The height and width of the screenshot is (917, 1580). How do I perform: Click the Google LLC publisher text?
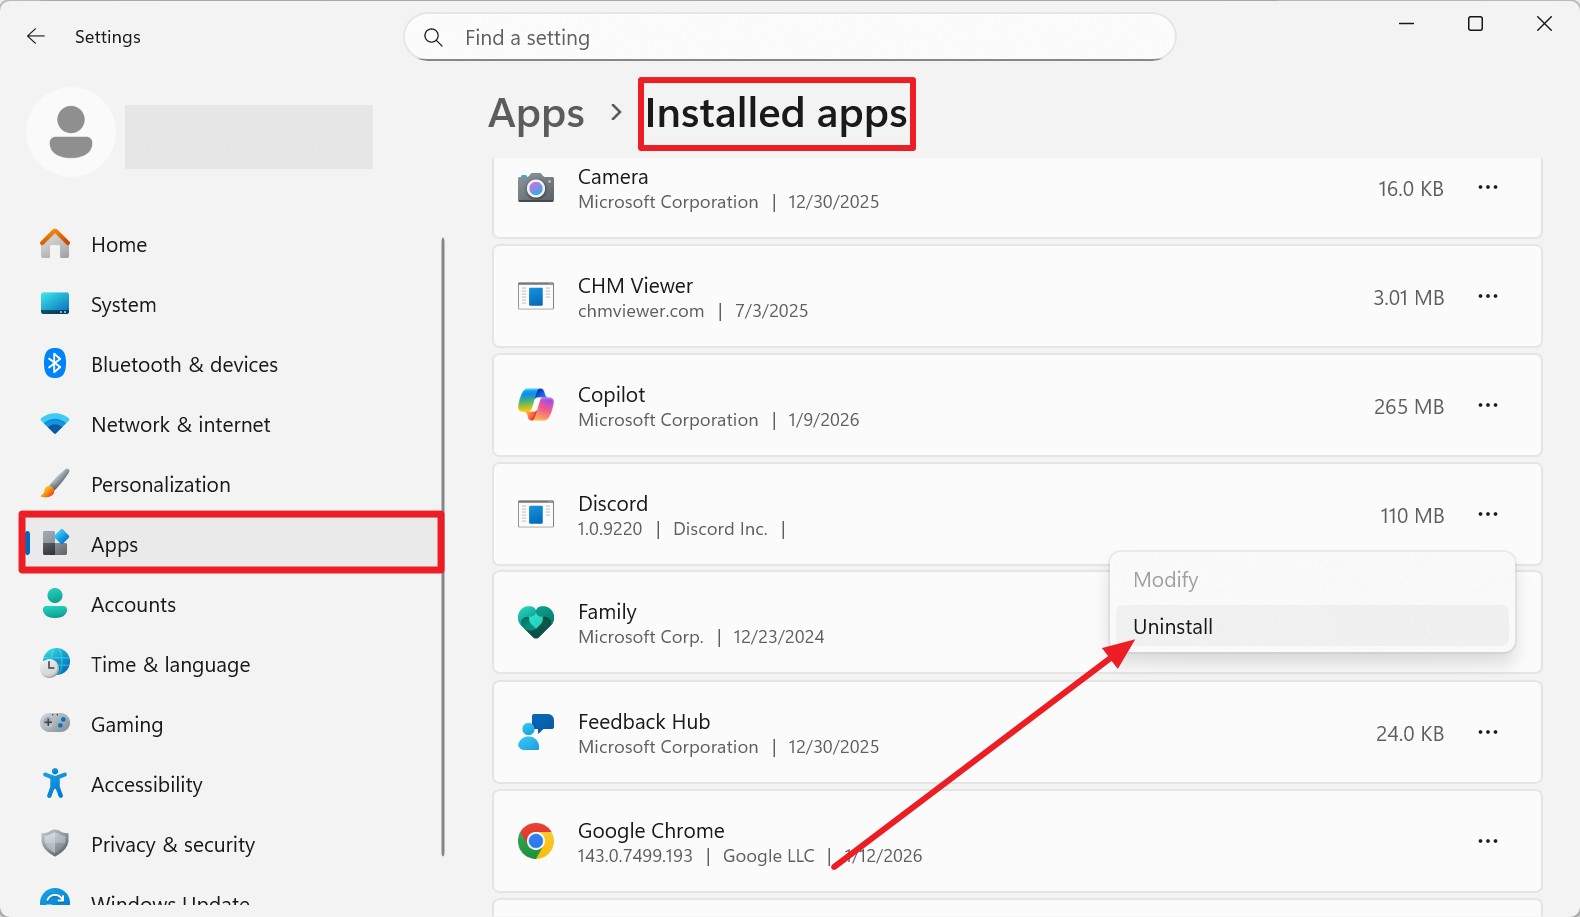pos(768,855)
